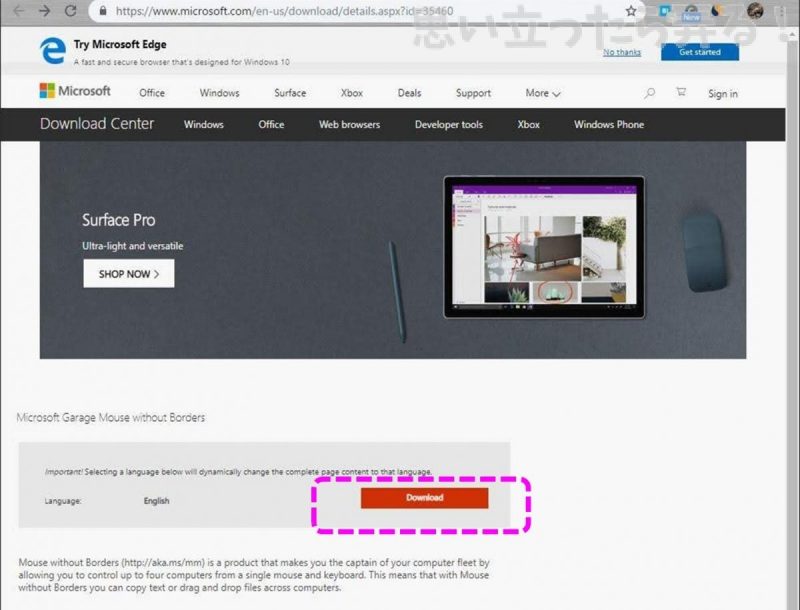Select Web browsers in the Download Center bar
Viewport: 800px width, 610px height.
(x=349, y=124)
